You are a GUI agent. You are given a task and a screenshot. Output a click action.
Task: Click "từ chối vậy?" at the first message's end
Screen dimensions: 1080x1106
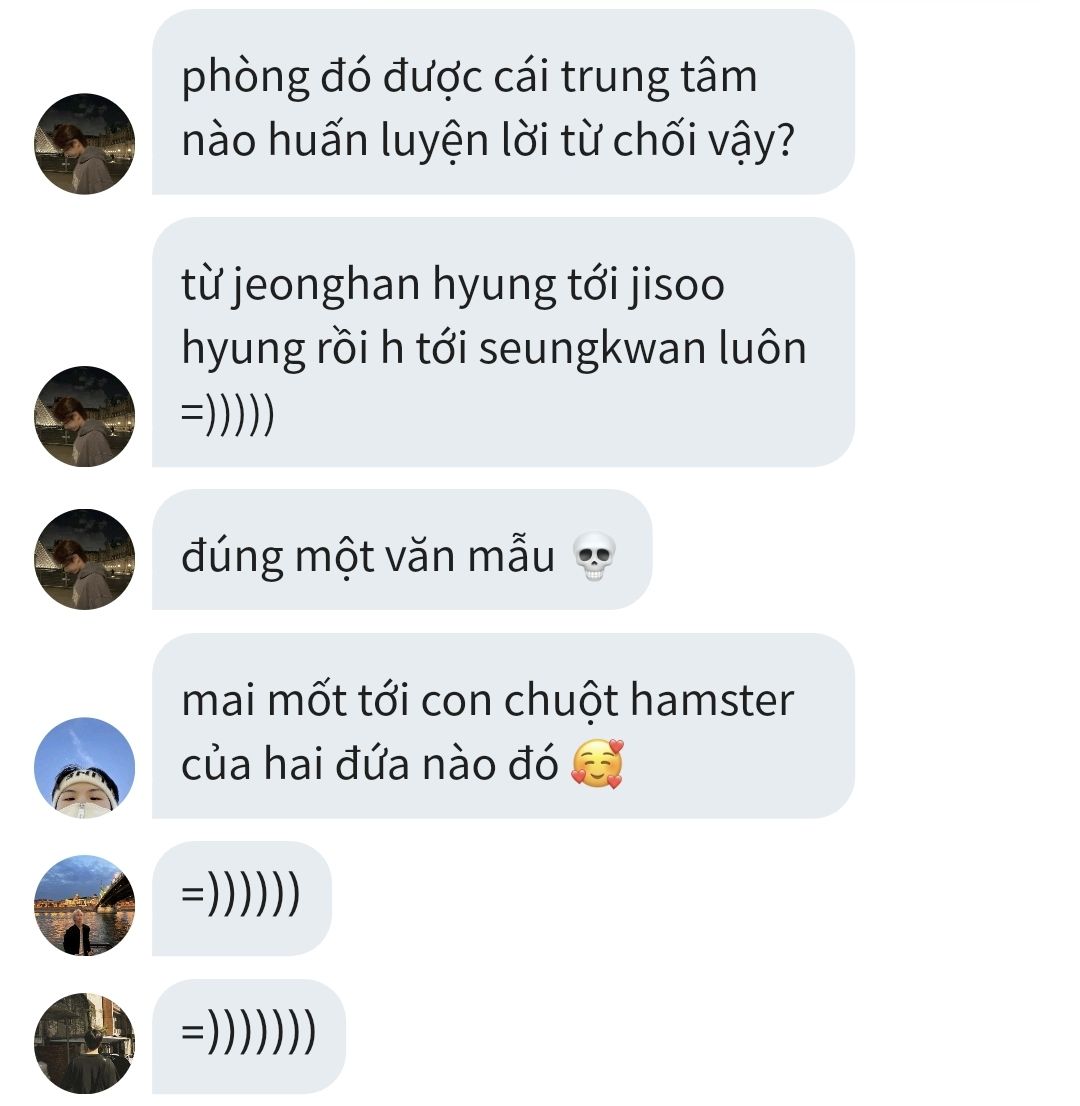678,140
